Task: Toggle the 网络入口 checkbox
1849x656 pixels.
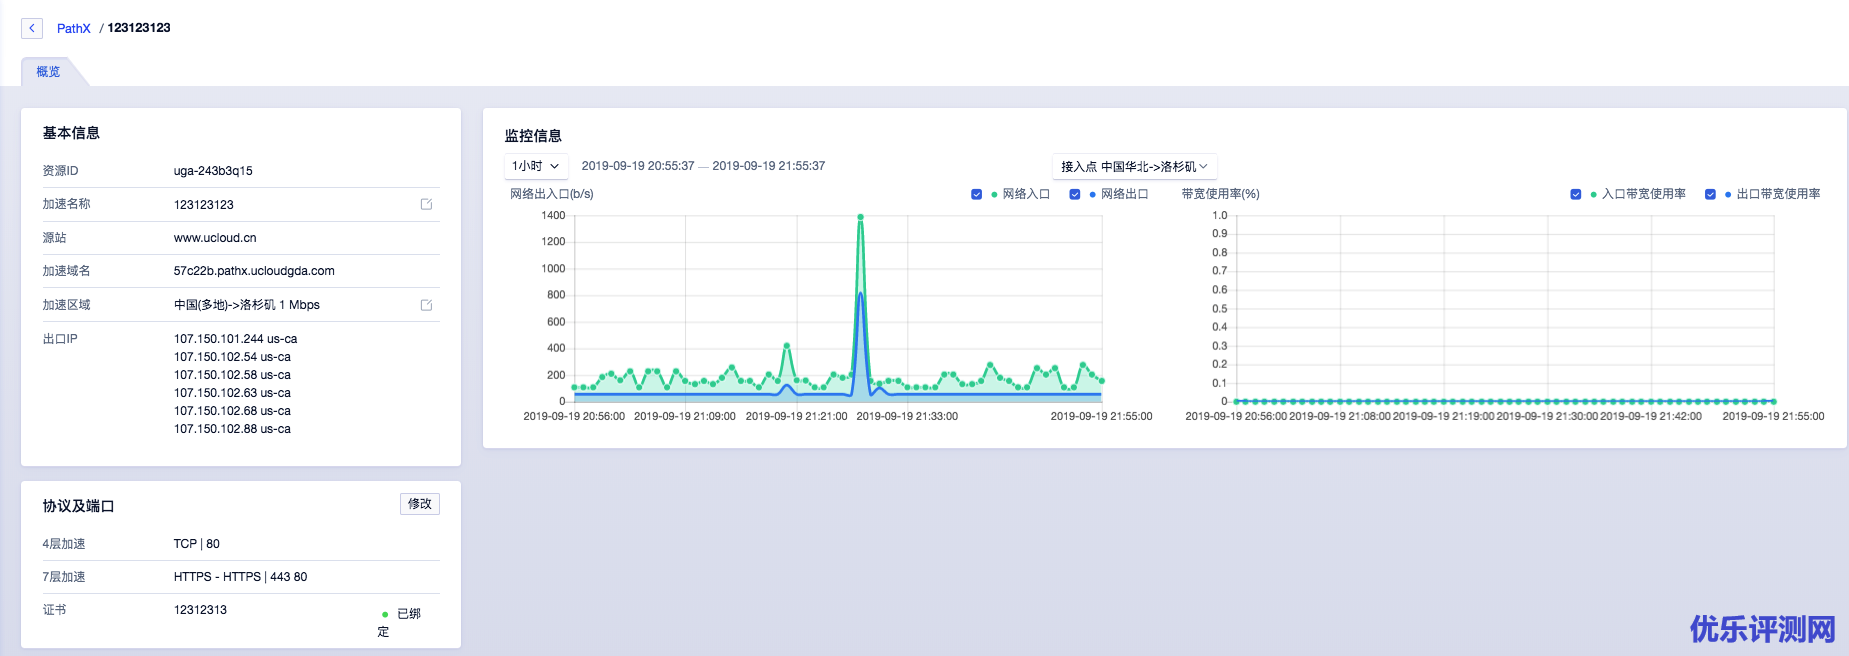Action: point(976,194)
